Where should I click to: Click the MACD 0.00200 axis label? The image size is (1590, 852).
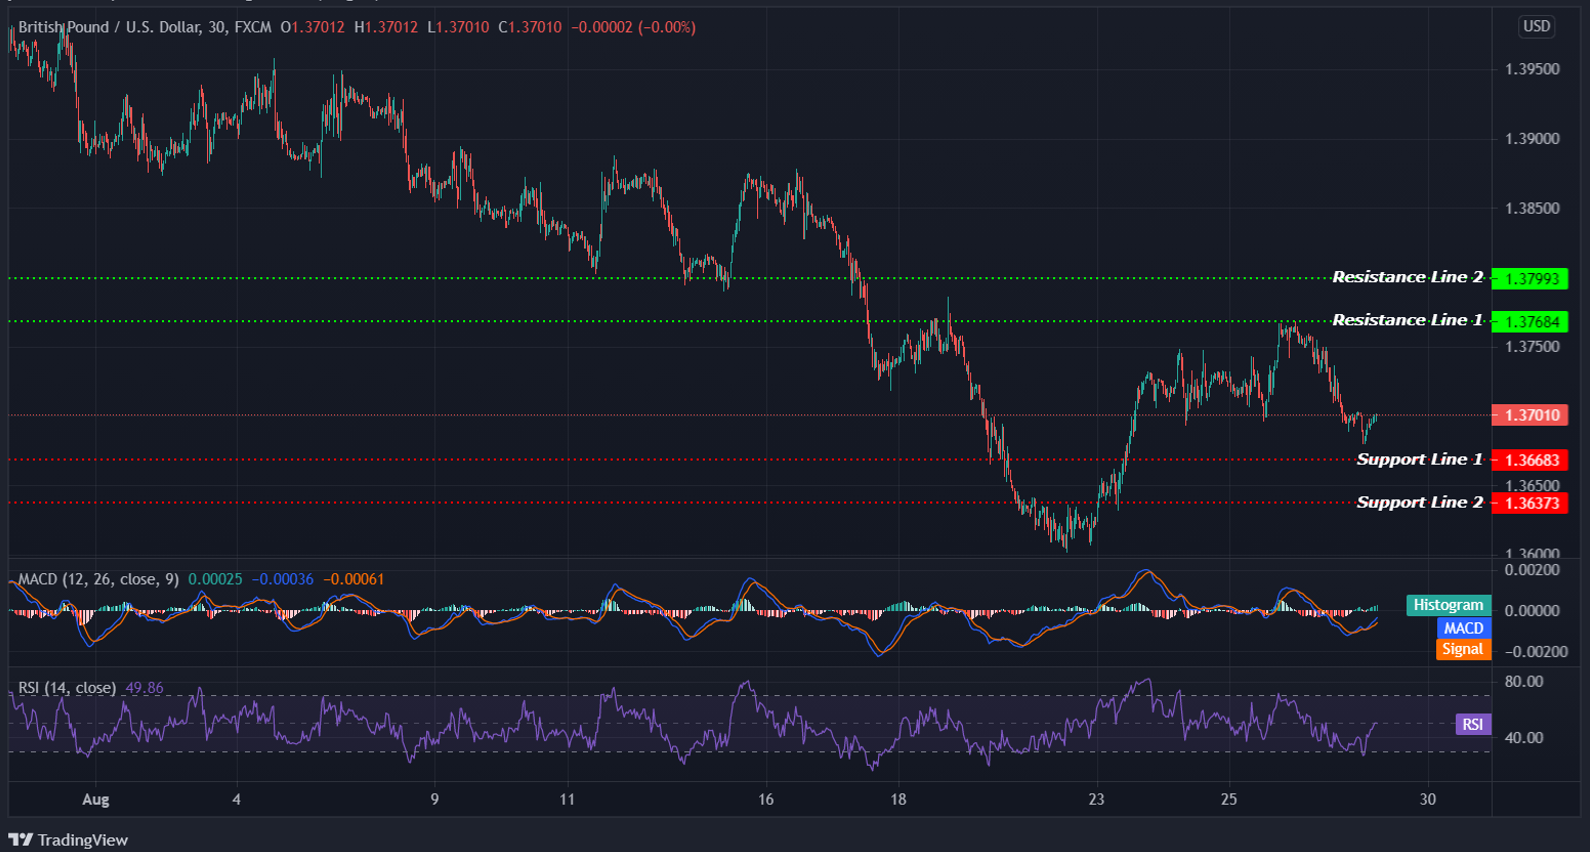(x=1532, y=570)
